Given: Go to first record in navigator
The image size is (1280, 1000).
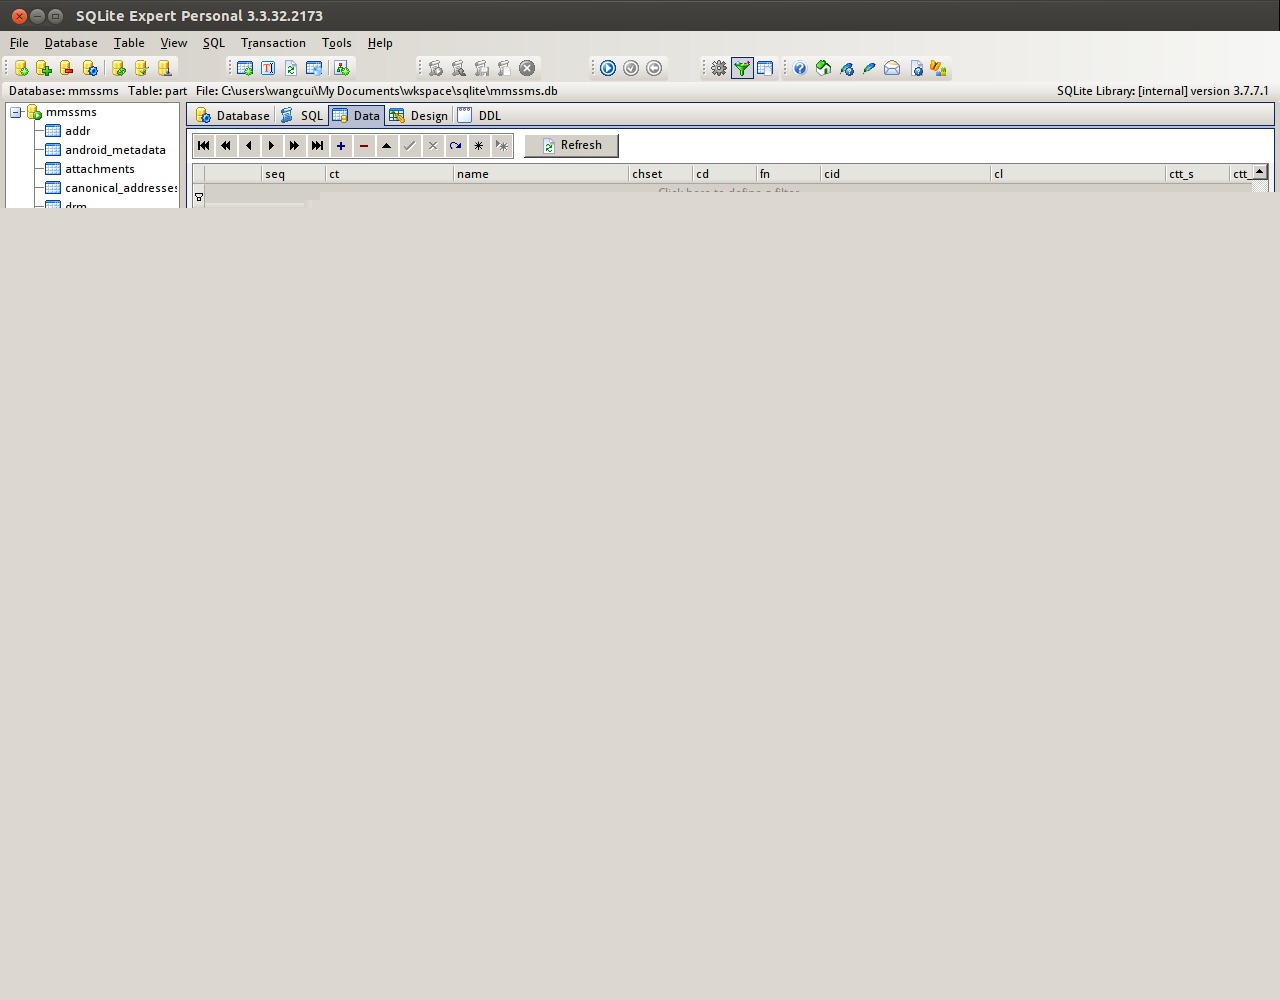Looking at the screenshot, I should tap(204, 146).
